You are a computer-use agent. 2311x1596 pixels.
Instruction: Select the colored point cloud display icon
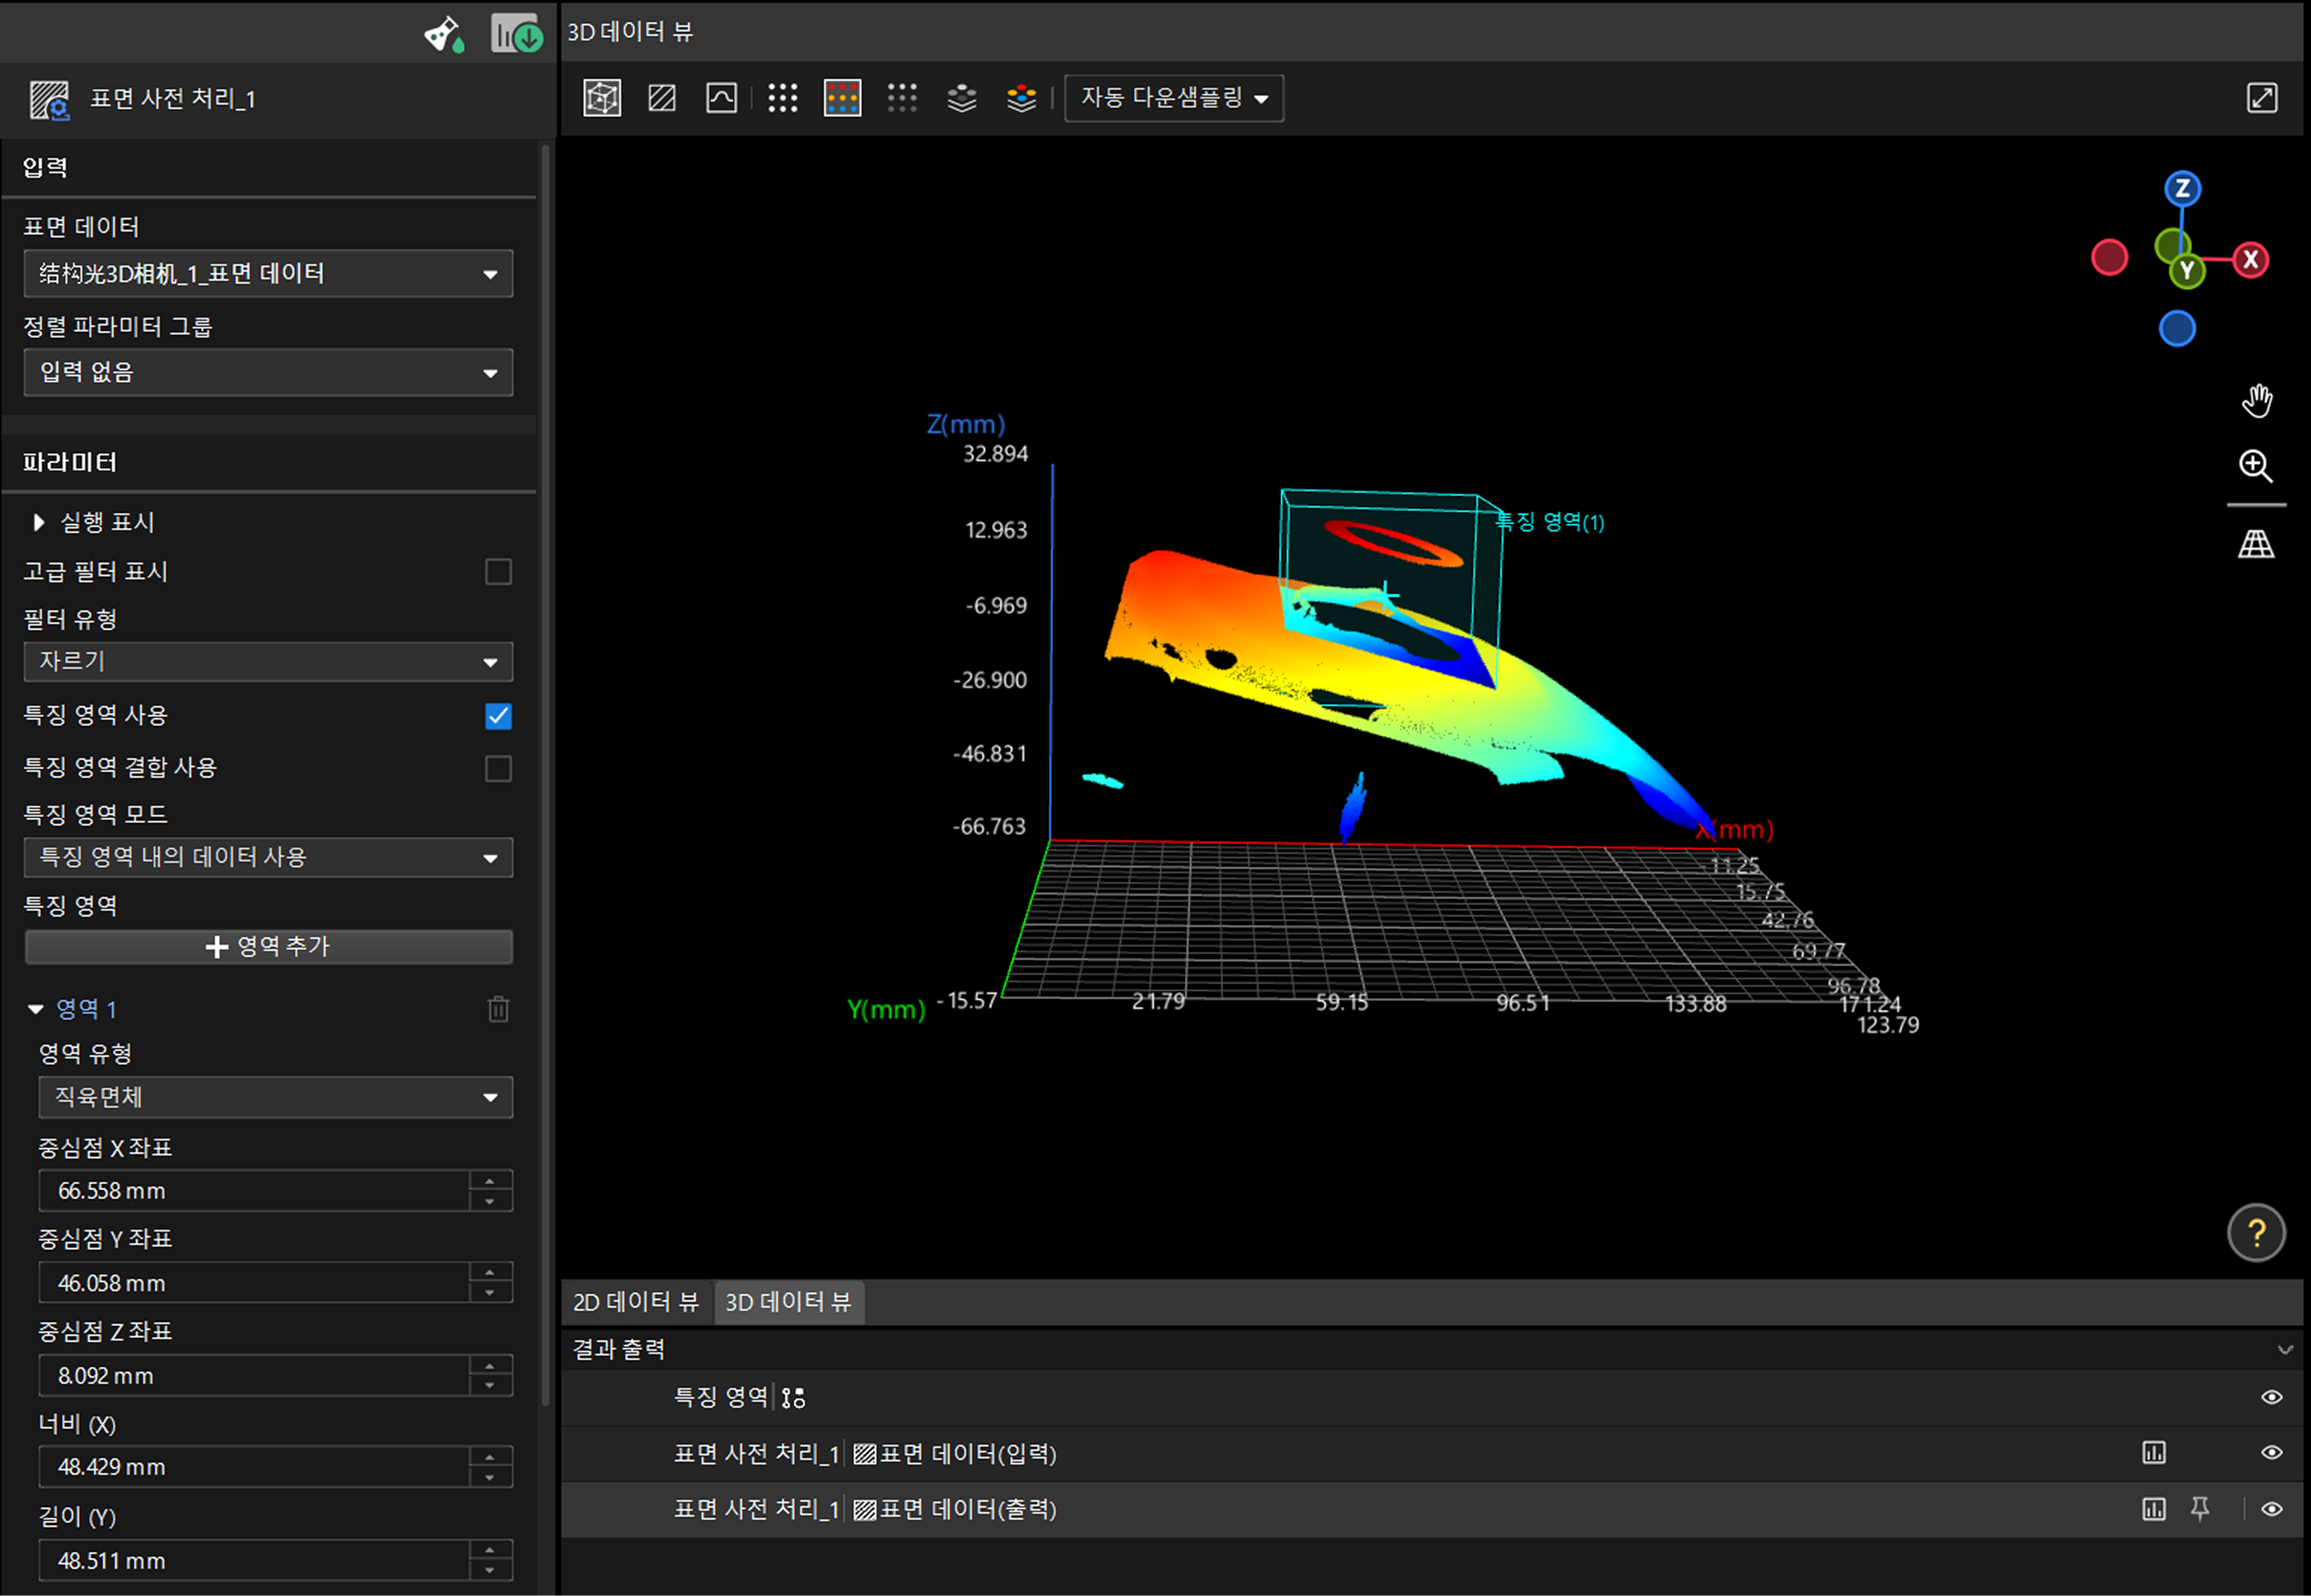pos(842,98)
